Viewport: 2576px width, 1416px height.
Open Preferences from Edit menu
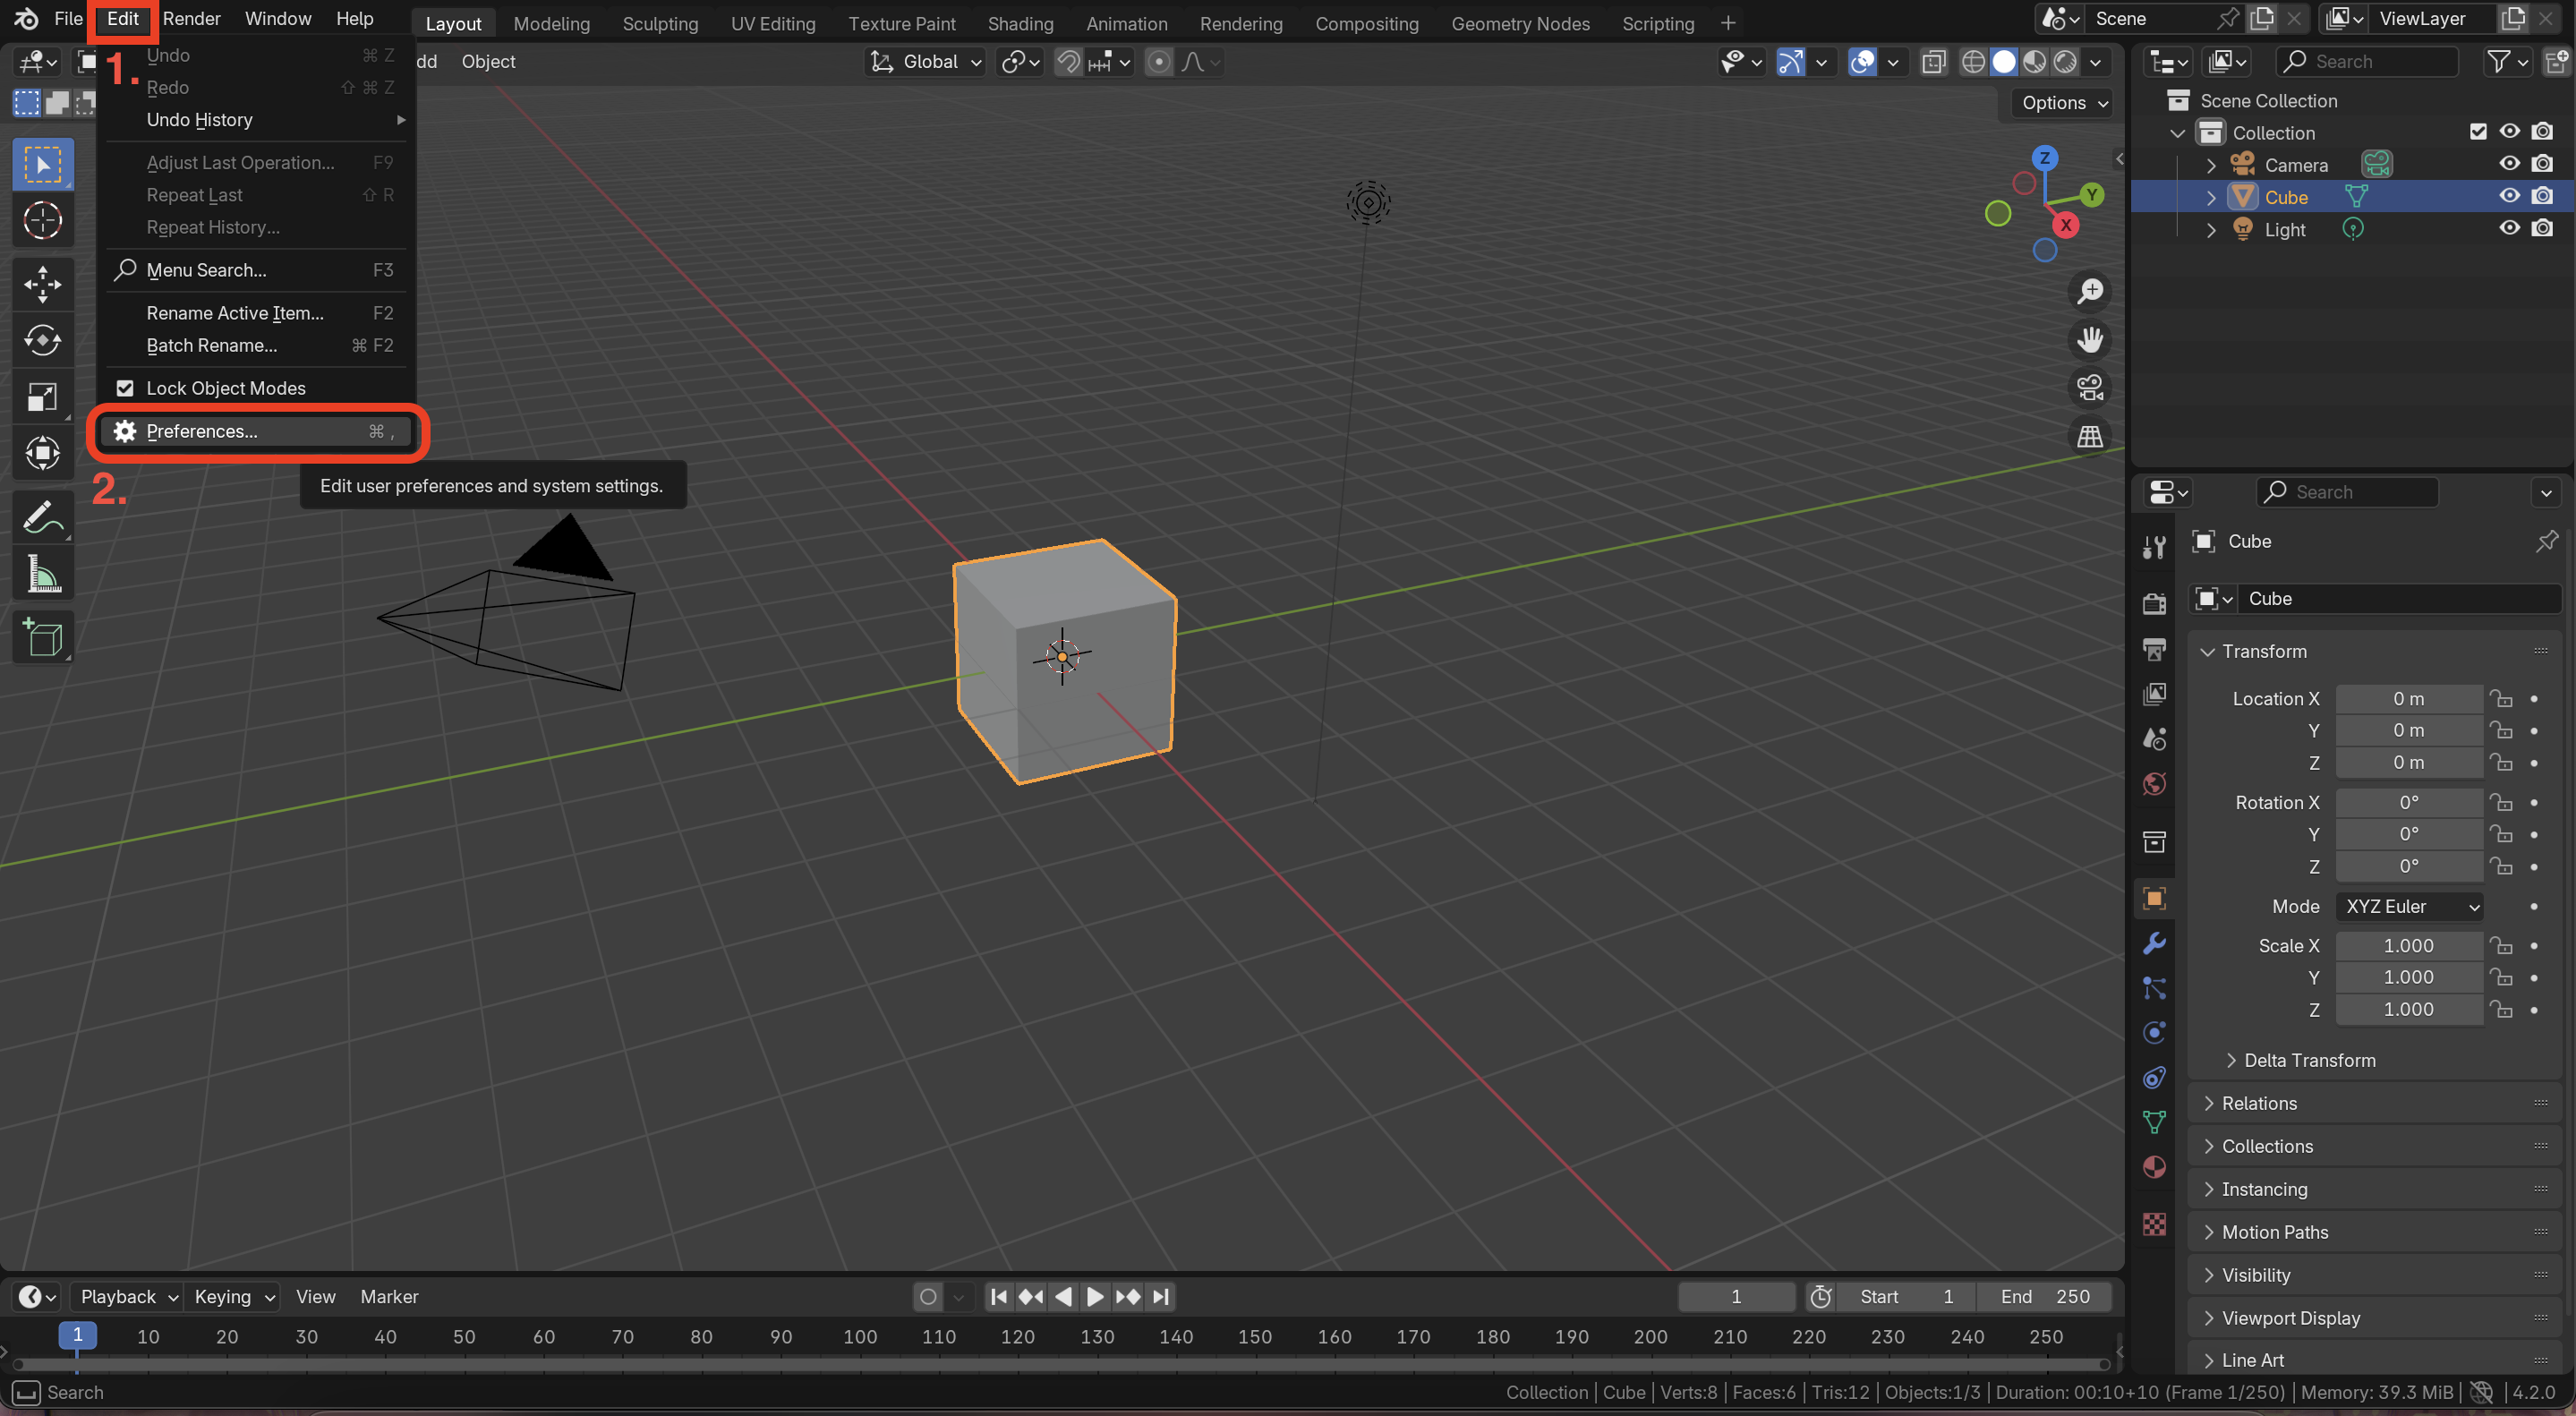(202, 431)
